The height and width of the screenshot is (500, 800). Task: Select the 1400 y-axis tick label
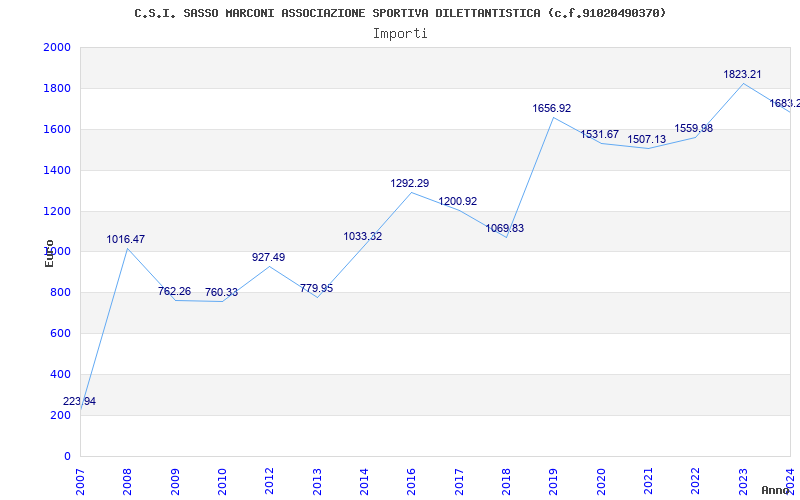coord(57,171)
